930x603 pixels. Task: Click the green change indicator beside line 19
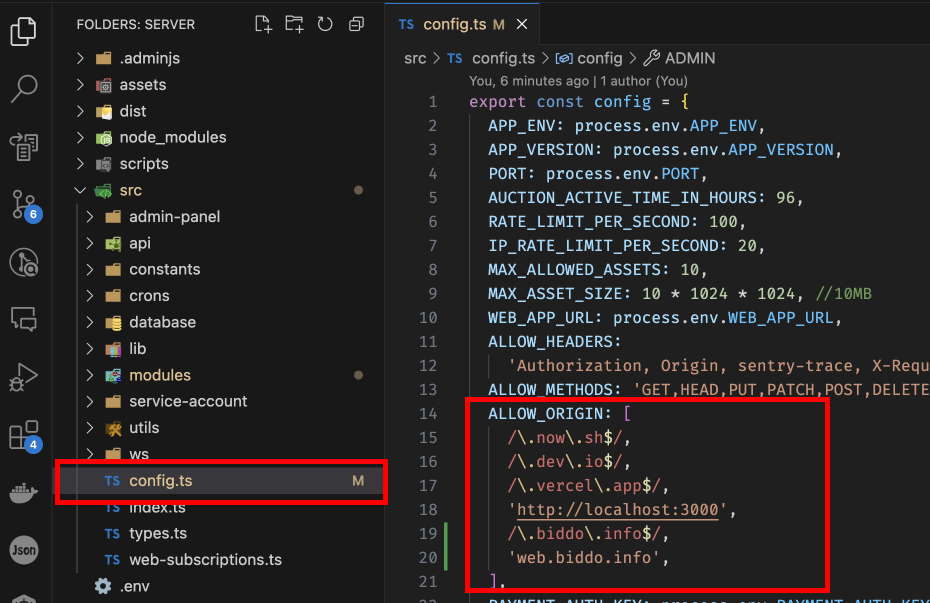pos(445,534)
